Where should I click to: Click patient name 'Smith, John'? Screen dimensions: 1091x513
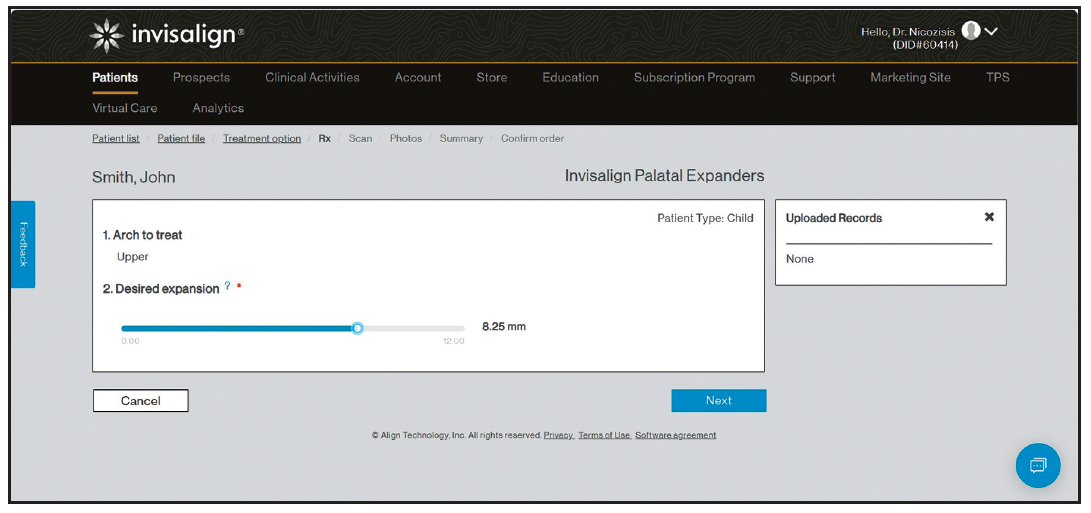(x=134, y=177)
